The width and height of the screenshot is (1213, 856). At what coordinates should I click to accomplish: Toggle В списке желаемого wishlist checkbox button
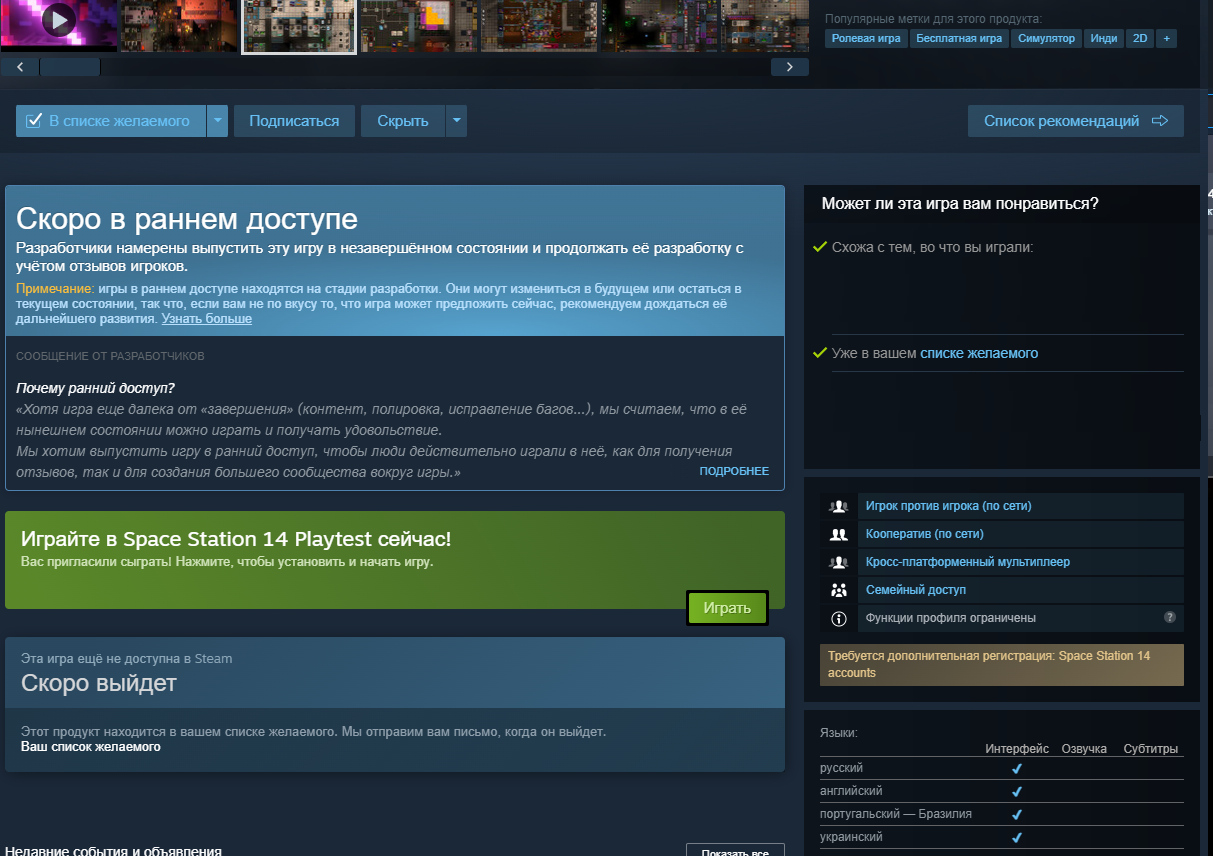point(111,121)
